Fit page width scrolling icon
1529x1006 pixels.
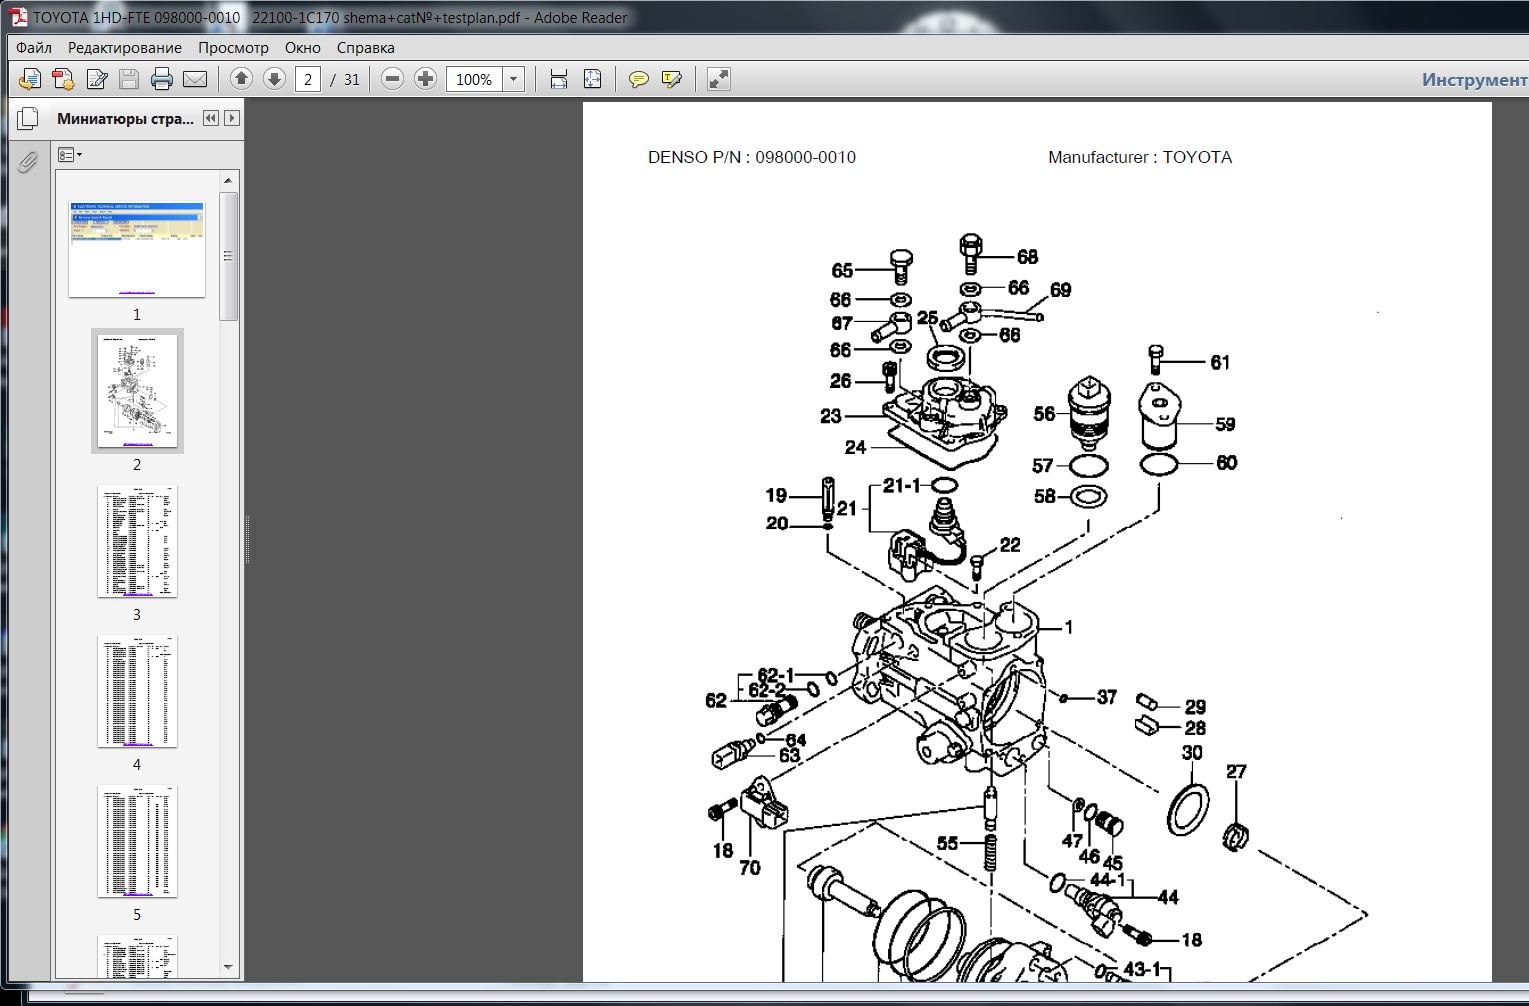559,79
